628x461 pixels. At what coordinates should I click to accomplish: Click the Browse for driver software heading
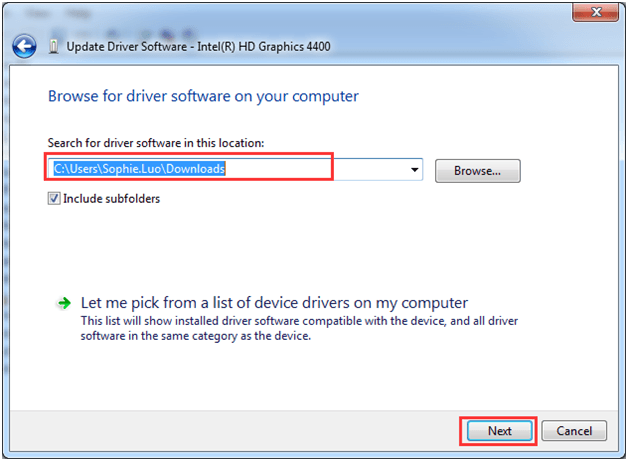[x=203, y=97]
